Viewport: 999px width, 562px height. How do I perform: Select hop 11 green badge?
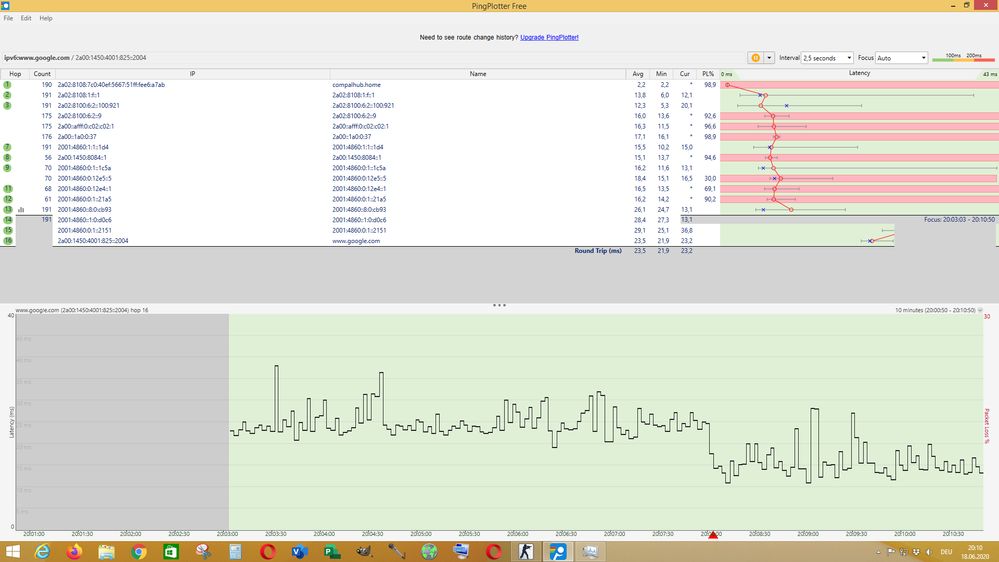pos(8,189)
